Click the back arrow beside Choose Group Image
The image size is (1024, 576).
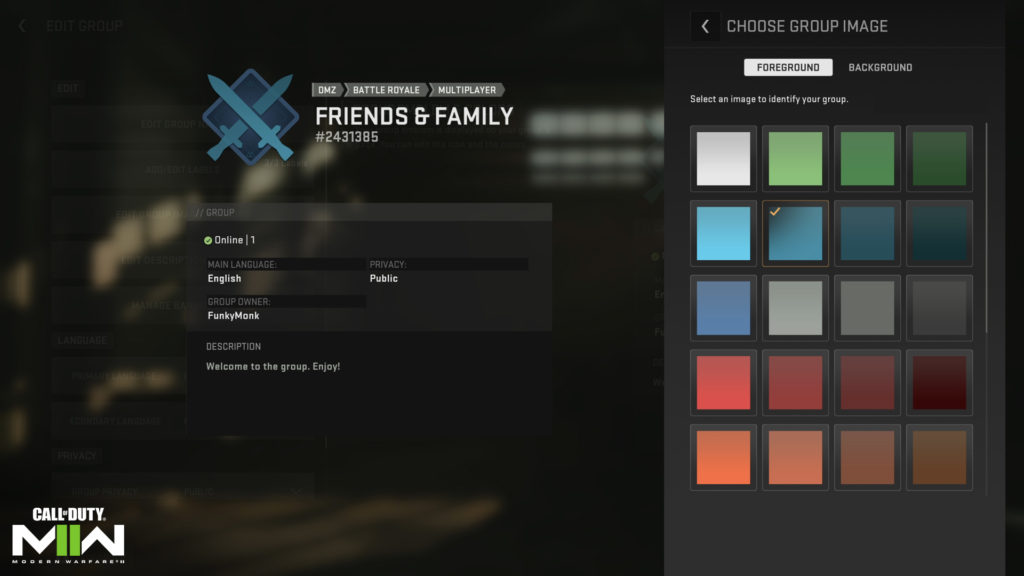click(705, 27)
